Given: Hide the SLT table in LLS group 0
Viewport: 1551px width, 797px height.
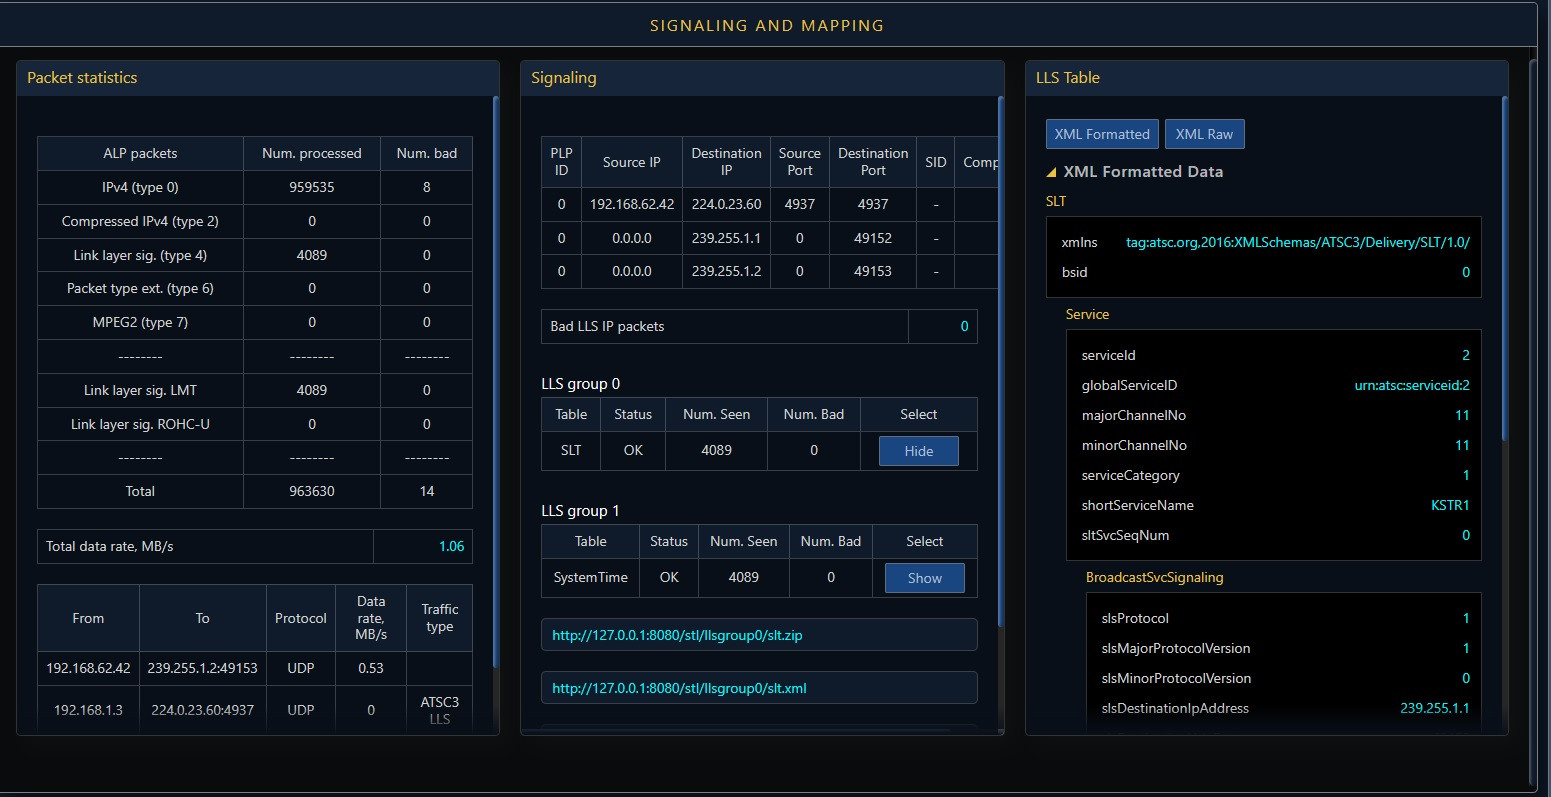Looking at the screenshot, I should [918, 451].
